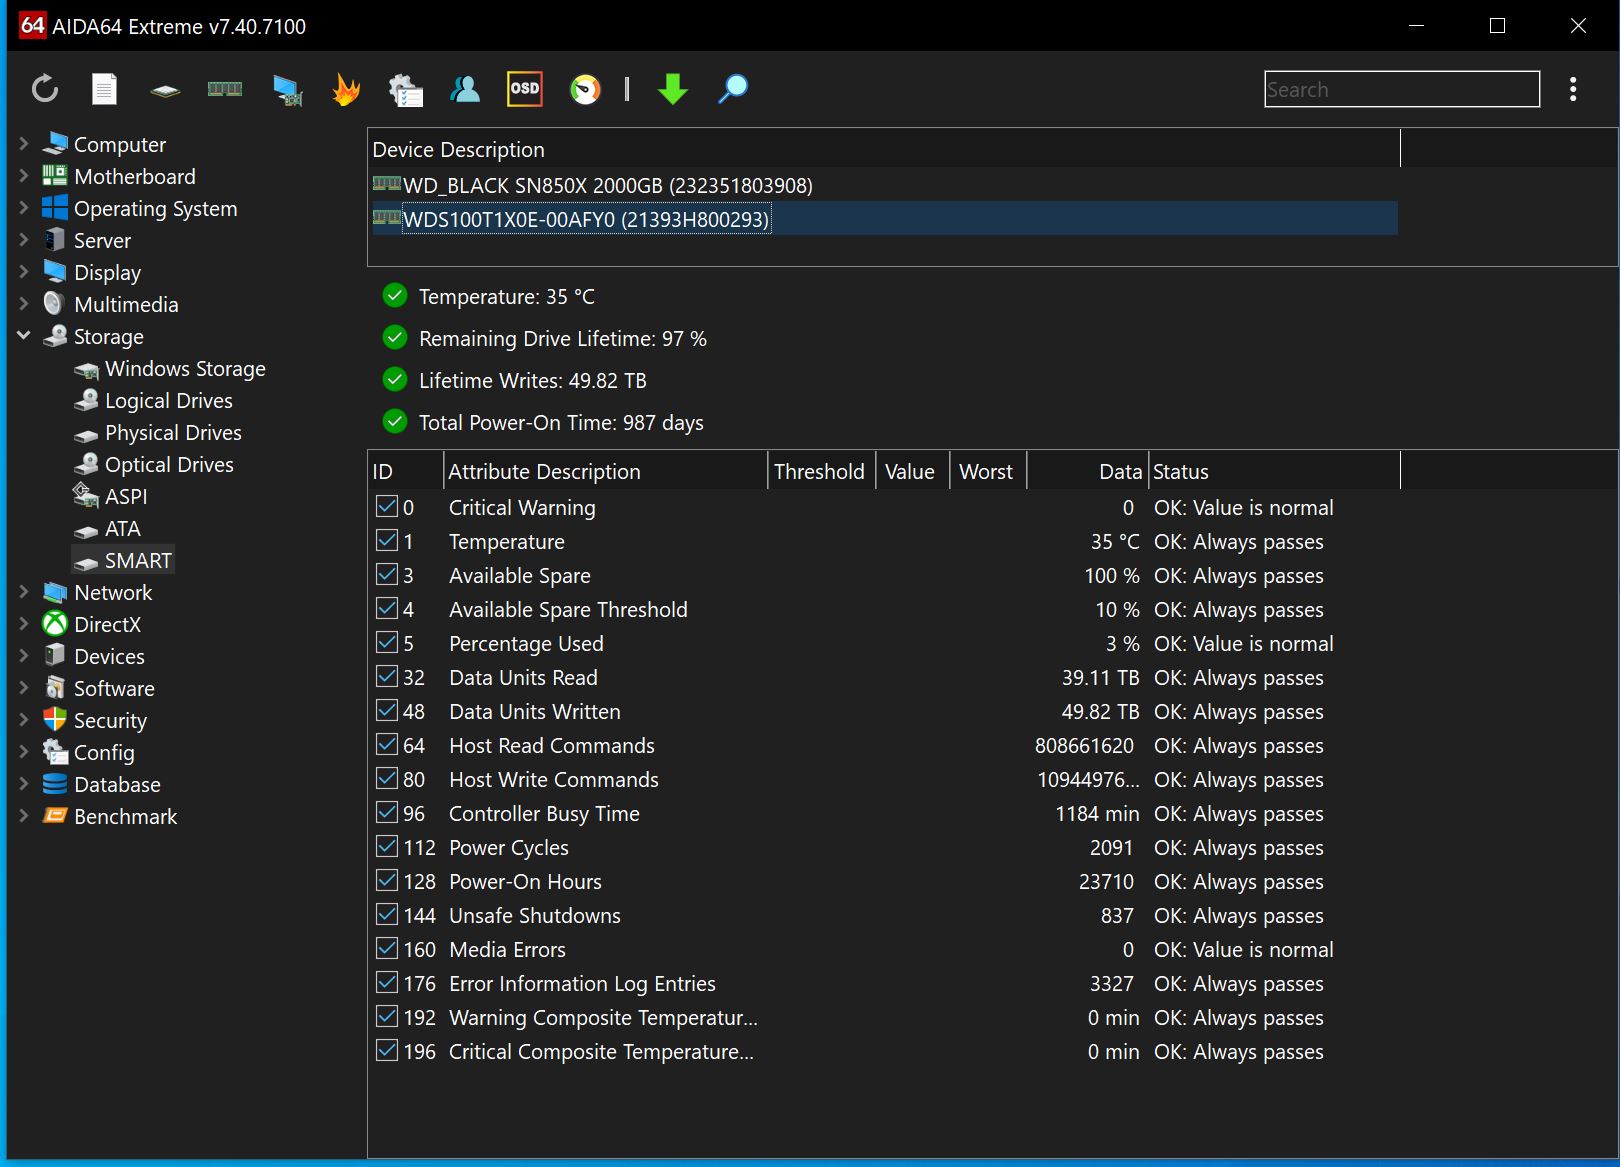This screenshot has height=1167, width=1620.
Task: Click the user account toolbar icon
Action: [x=465, y=89]
